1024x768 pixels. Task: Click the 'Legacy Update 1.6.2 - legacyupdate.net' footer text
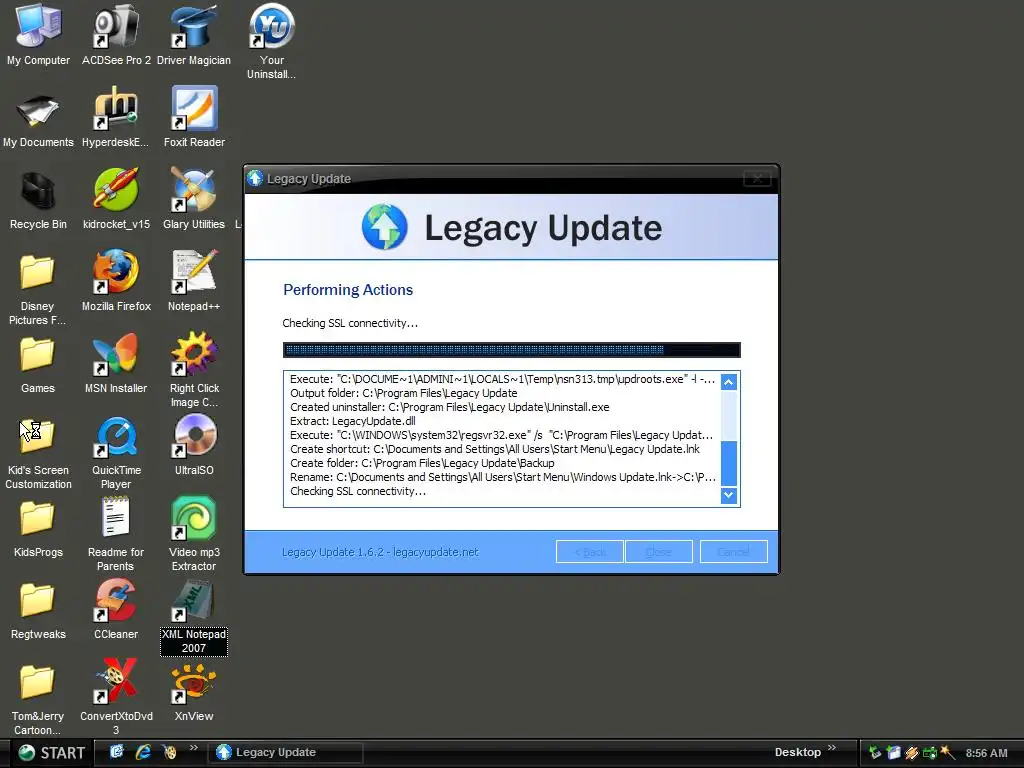click(380, 552)
